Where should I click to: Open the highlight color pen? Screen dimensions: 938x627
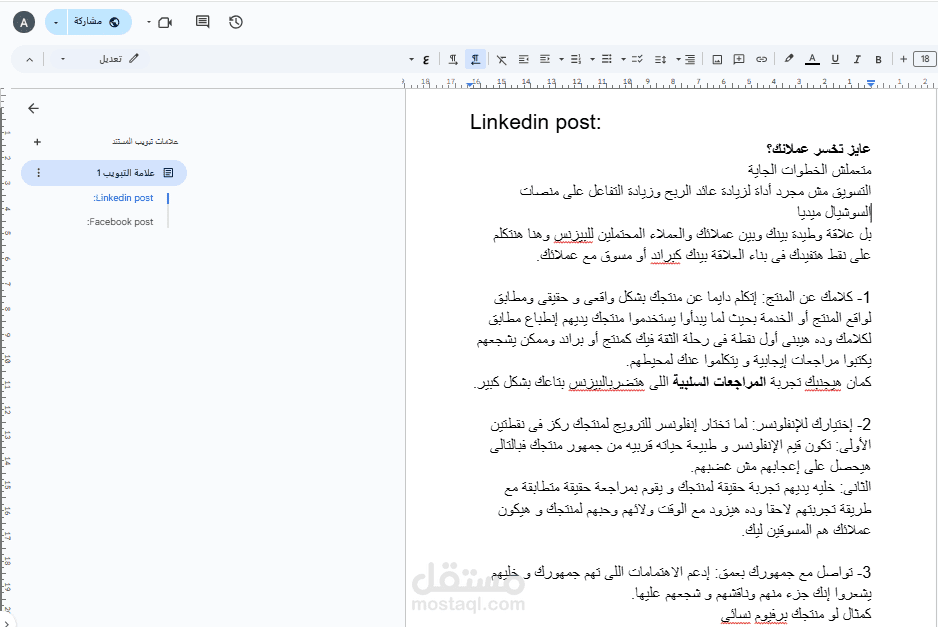tap(789, 59)
